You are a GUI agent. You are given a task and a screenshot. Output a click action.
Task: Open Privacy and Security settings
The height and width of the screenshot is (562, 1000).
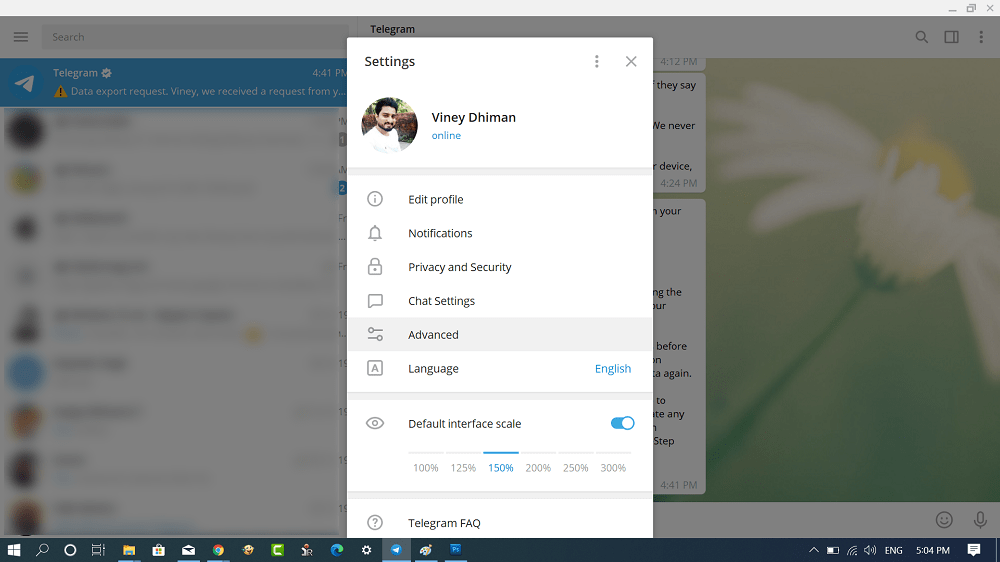(x=500, y=267)
